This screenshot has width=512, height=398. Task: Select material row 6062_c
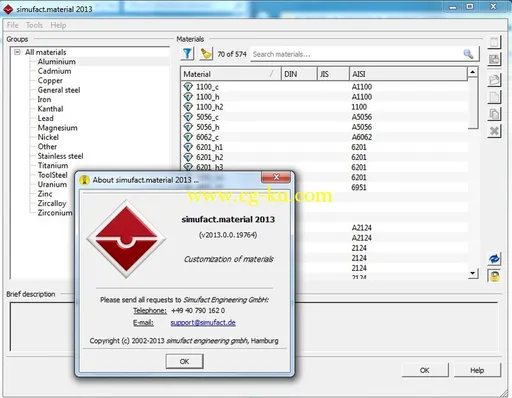point(324,137)
